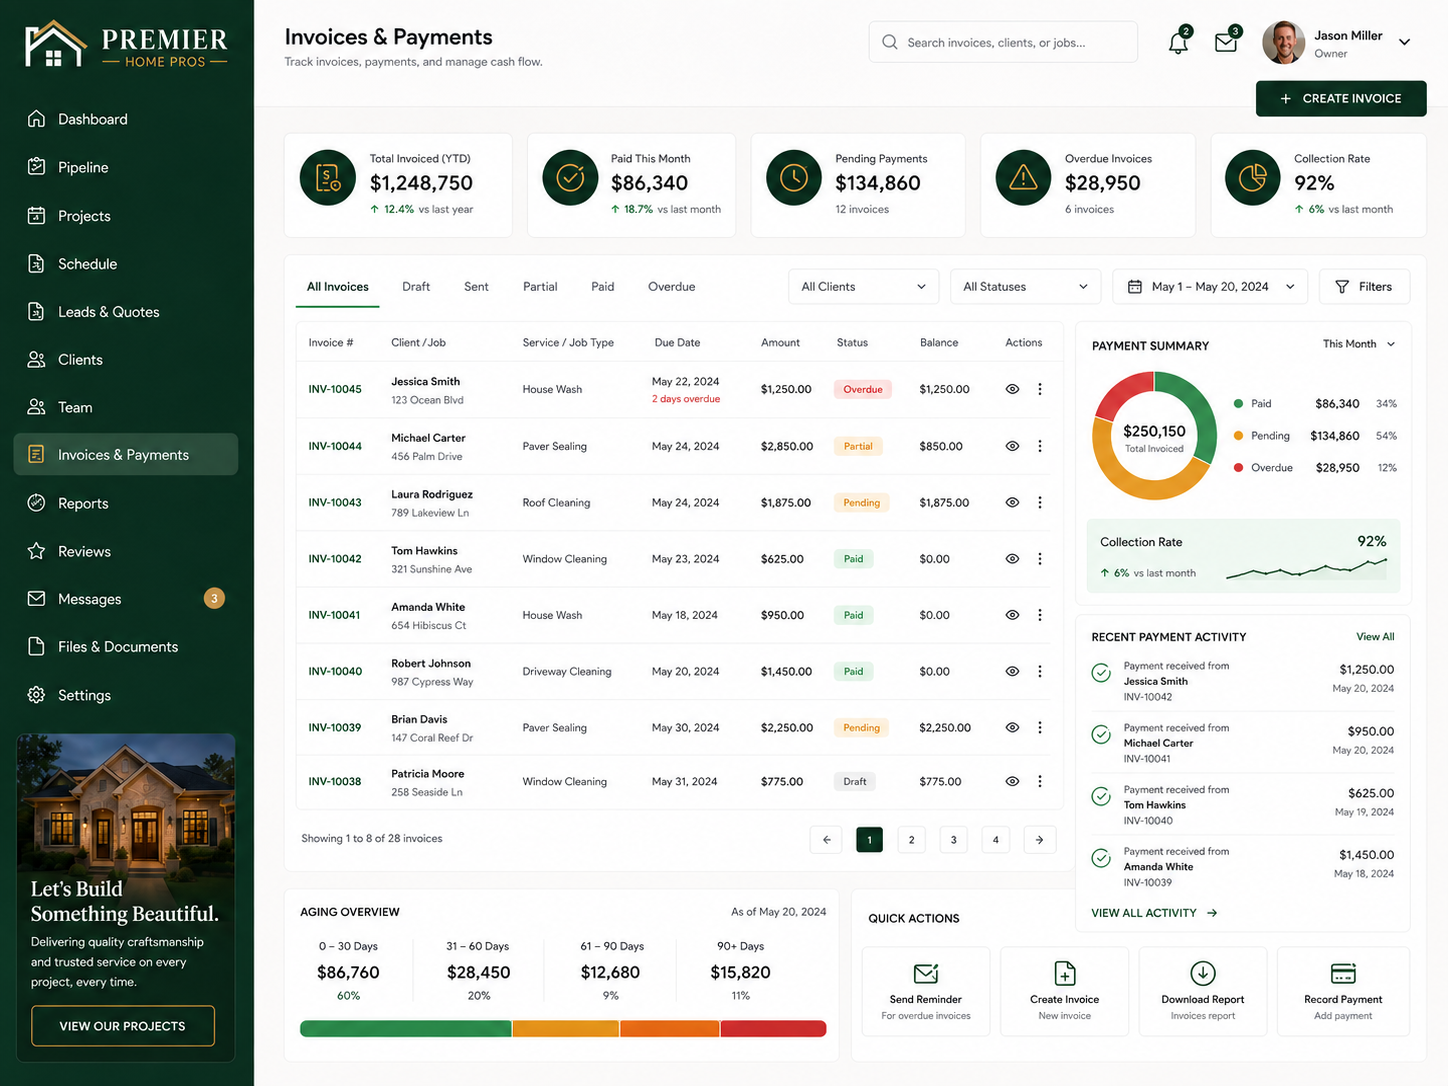1448x1086 pixels.
Task: Open more actions for INV-10042
Action: tap(1040, 559)
